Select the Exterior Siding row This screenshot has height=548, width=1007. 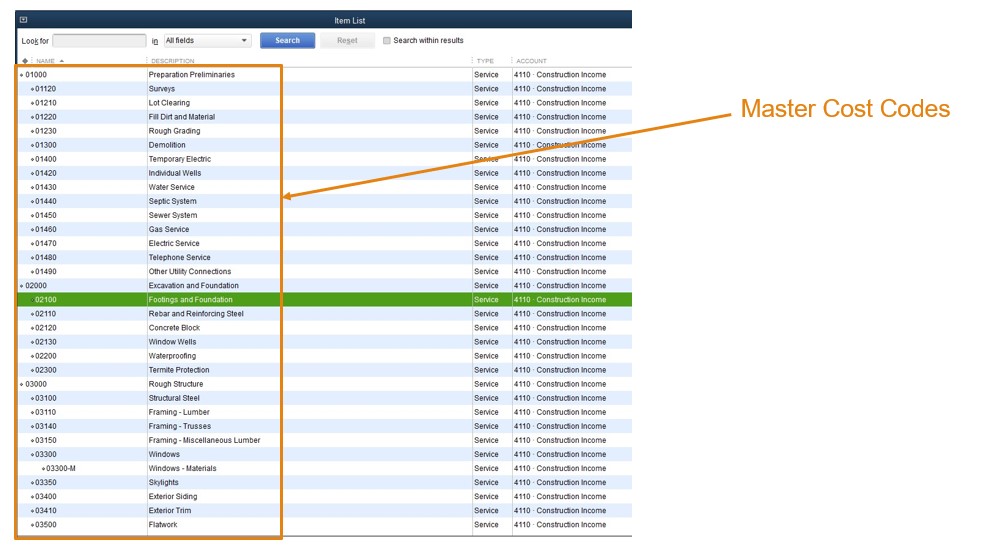(324, 497)
